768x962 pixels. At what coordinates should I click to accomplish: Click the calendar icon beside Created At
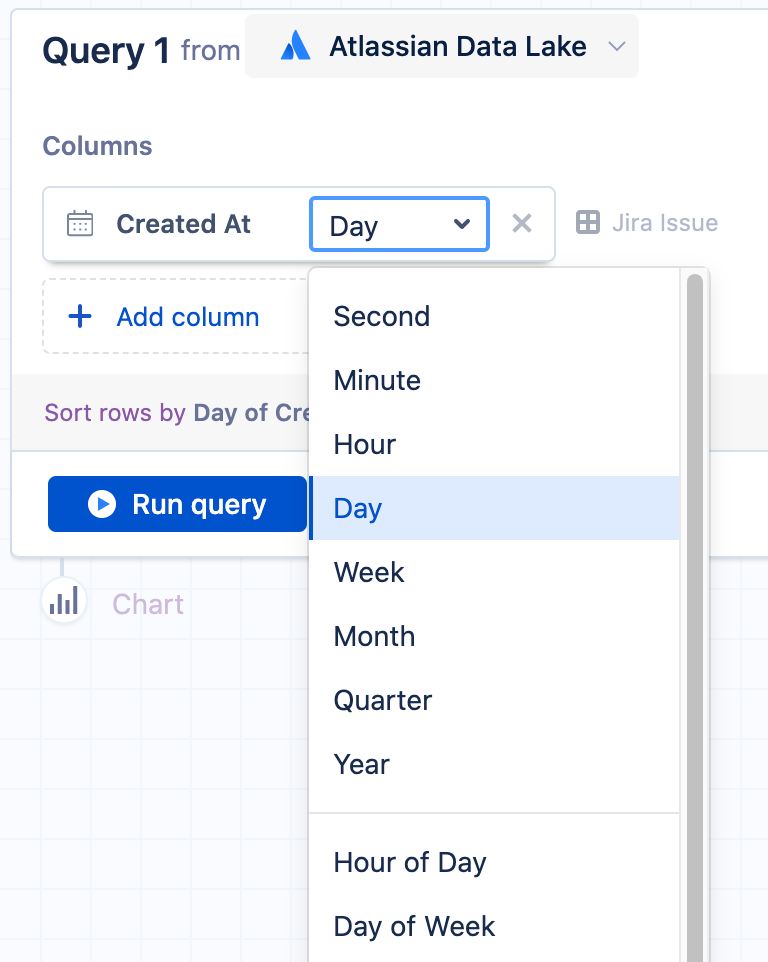pyautogui.click(x=80, y=223)
